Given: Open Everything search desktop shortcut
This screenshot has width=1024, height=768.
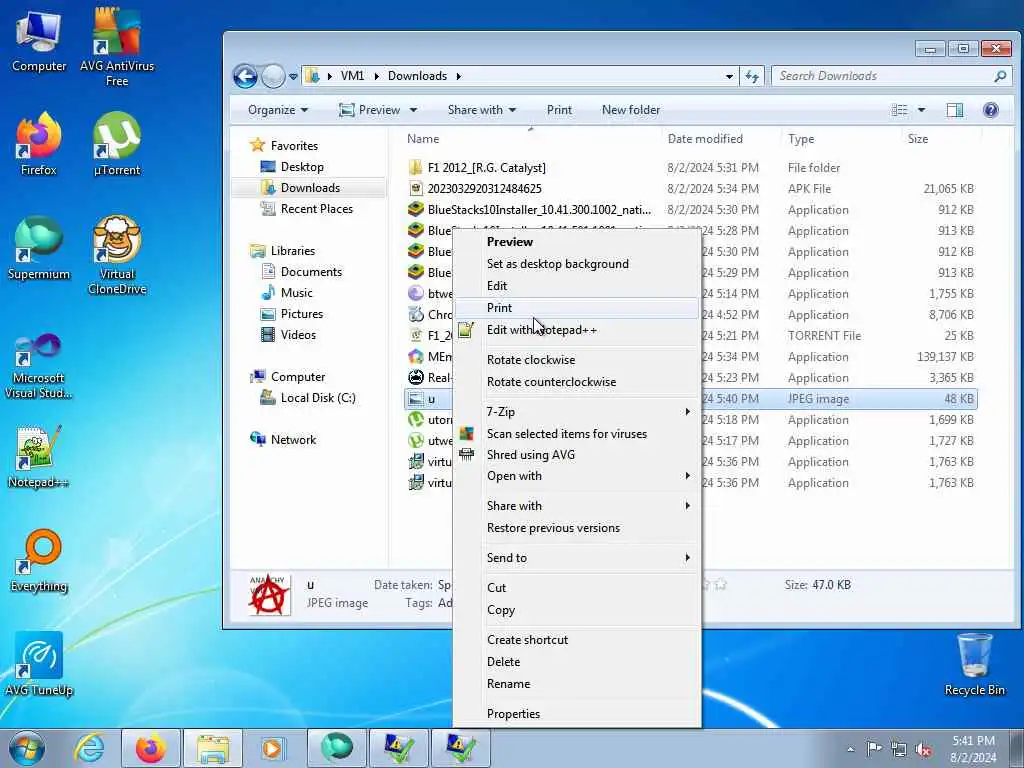Looking at the screenshot, I should tap(39, 561).
